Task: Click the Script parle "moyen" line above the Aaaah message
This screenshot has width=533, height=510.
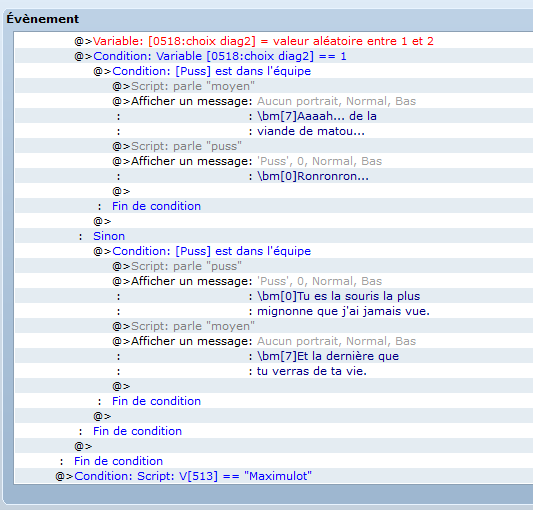Action: click(274, 86)
